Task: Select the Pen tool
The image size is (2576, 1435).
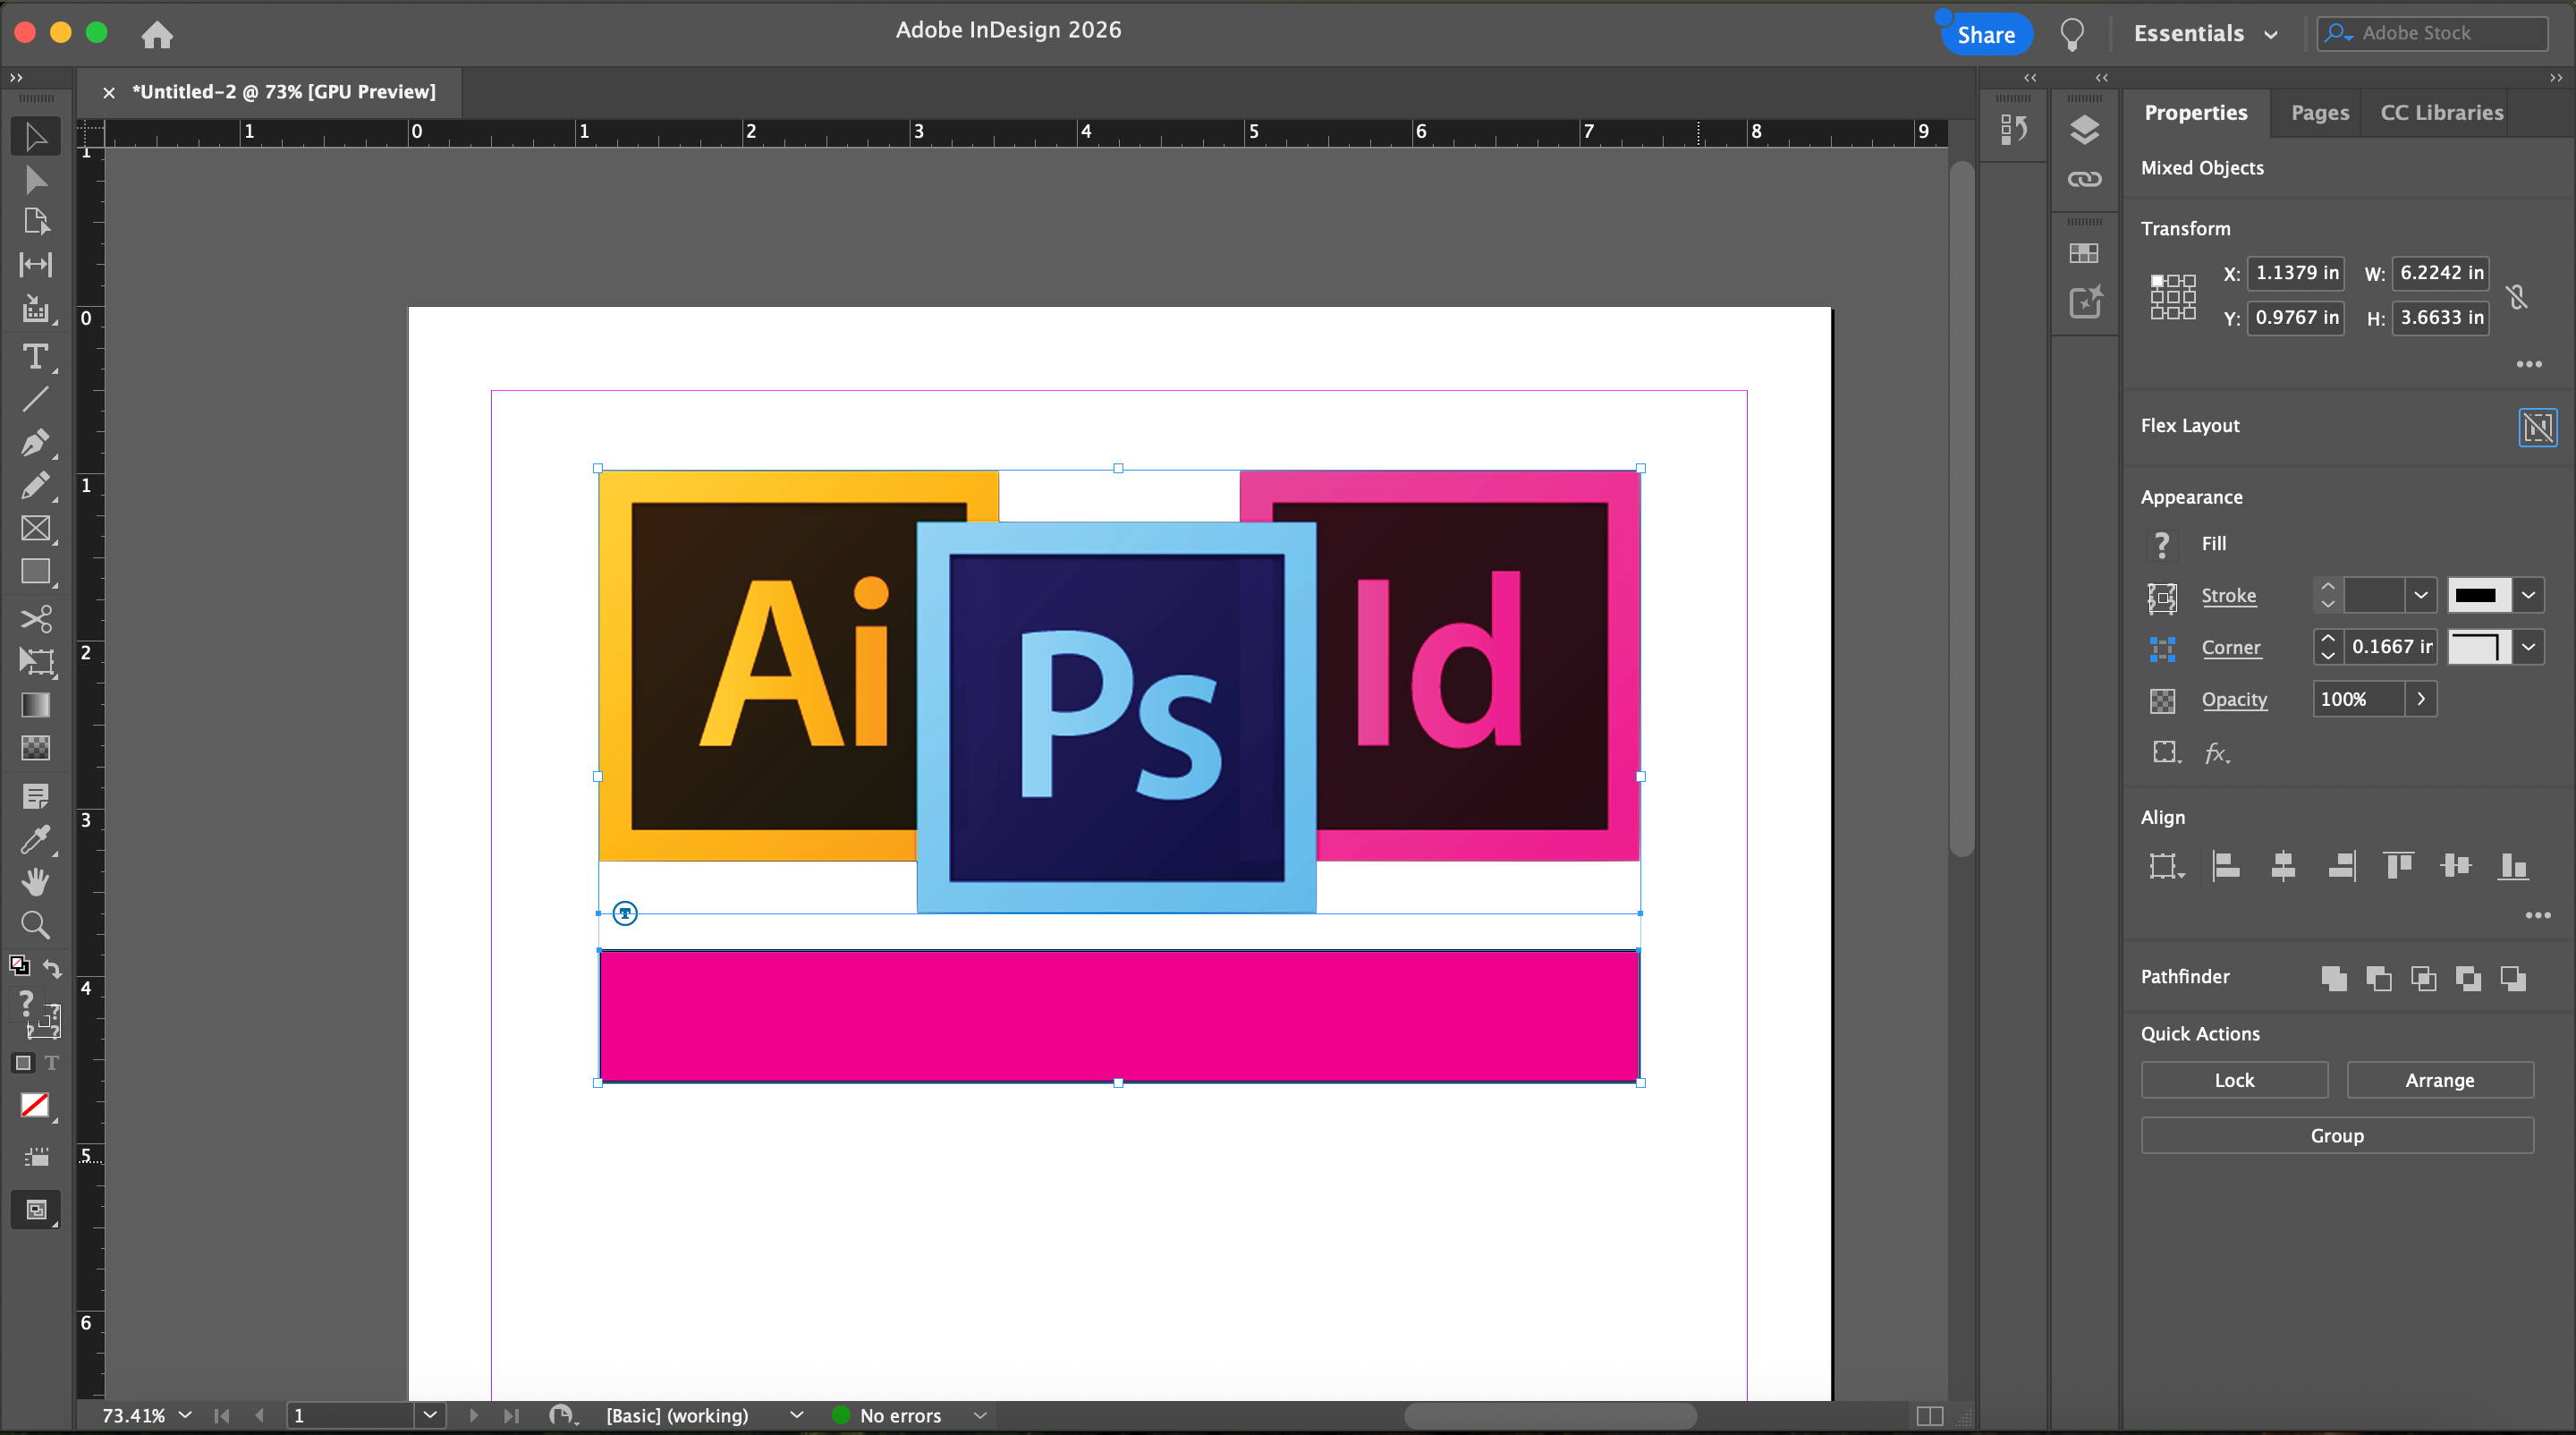Action: pos(35,442)
